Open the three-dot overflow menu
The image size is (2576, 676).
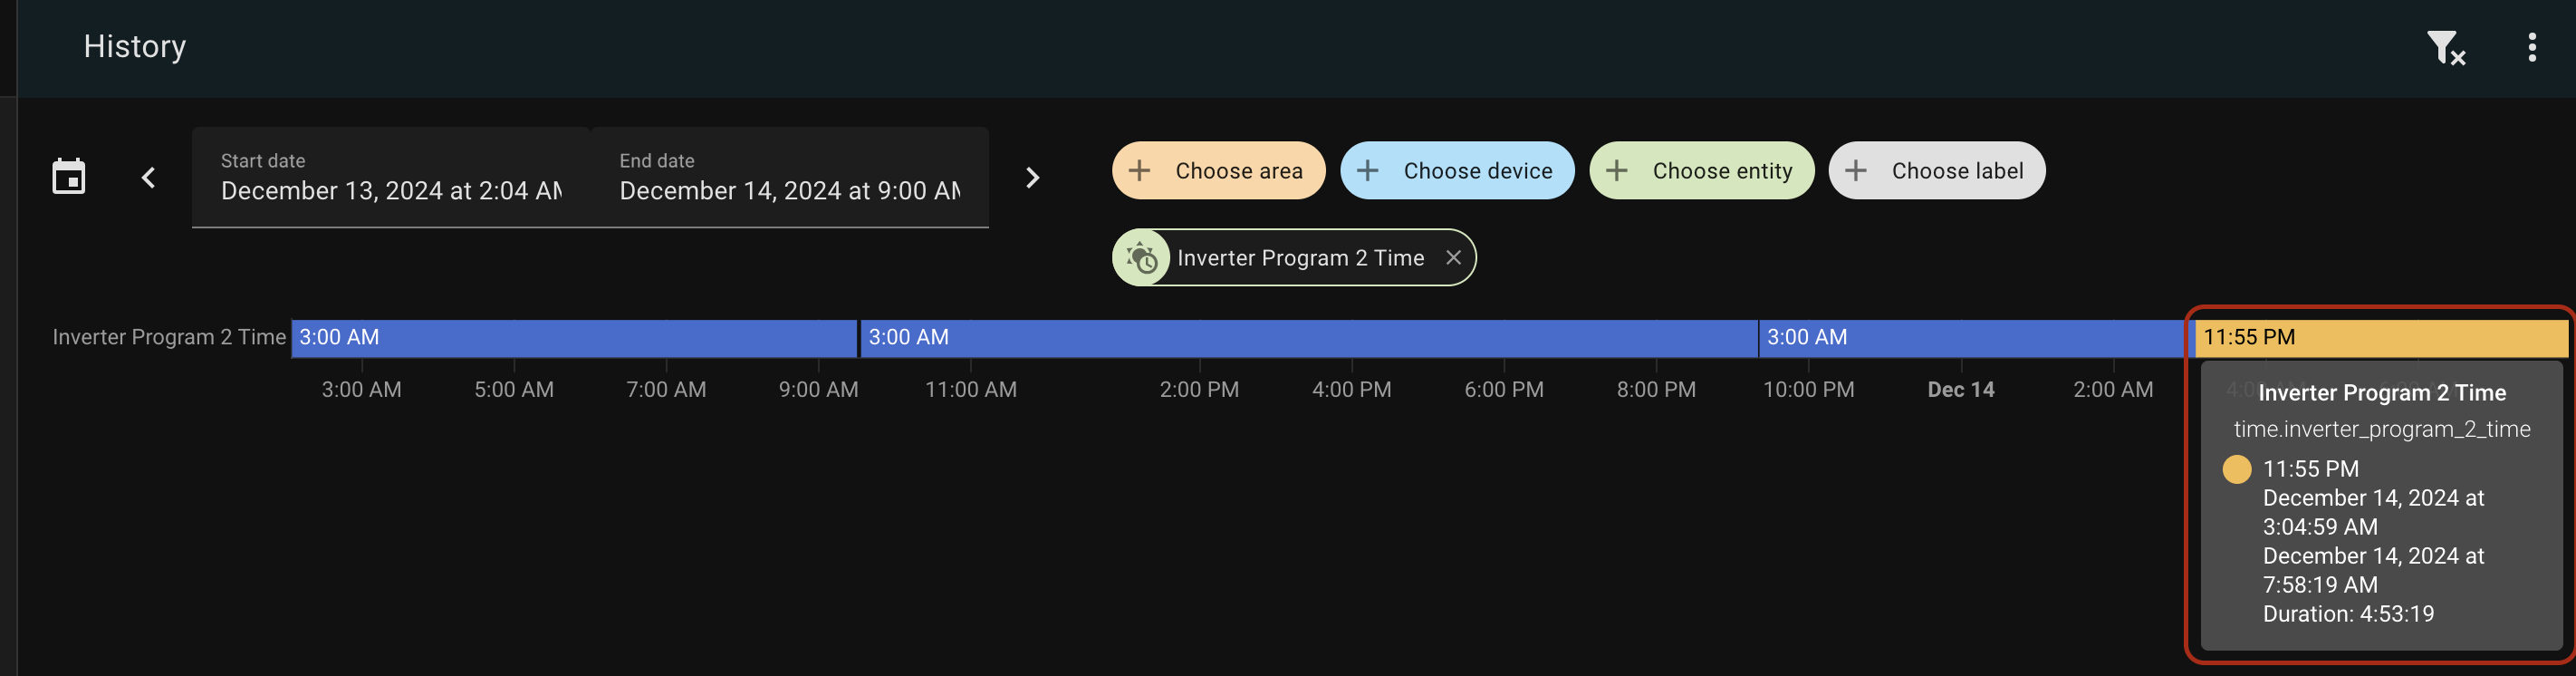pos(2532,46)
